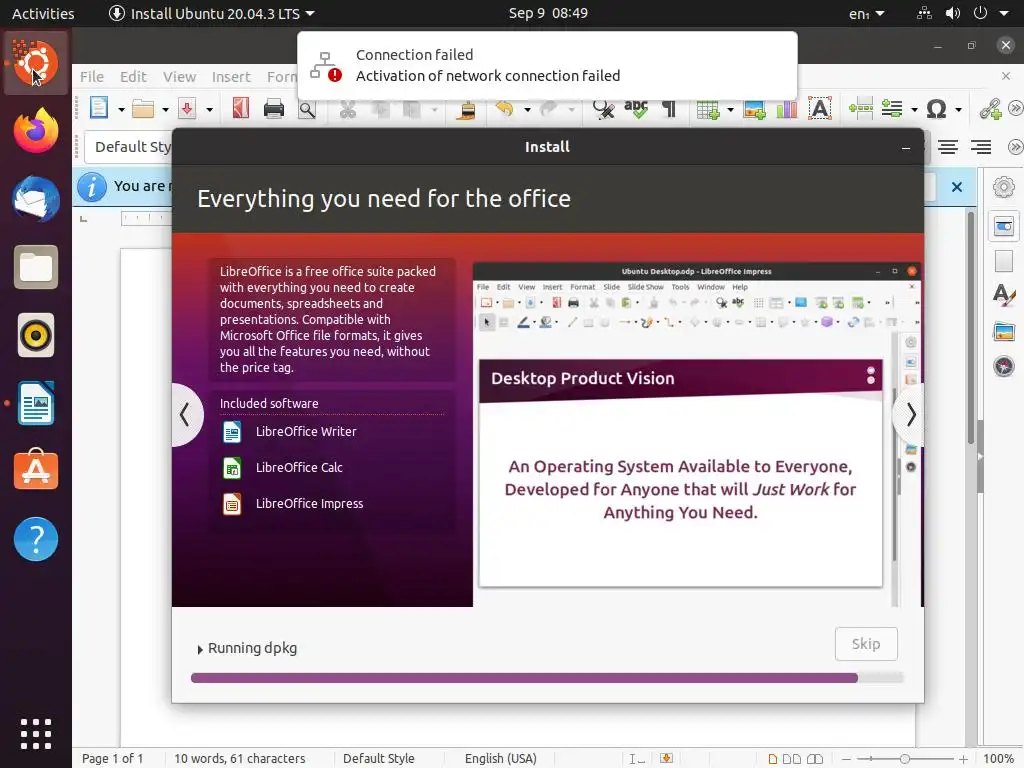The height and width of the screenshot is (768, 1024).
Task: Open the File menu in Writer
Action: (x=91, y=76)
